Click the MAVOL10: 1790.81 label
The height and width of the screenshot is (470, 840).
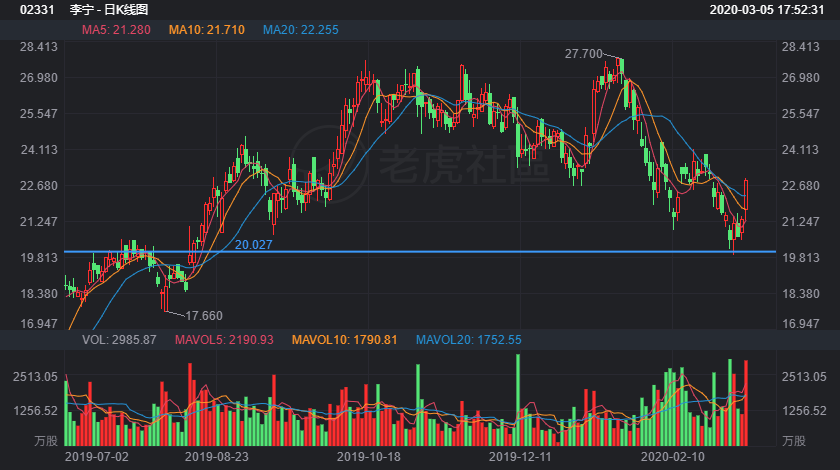coord(344,340)
